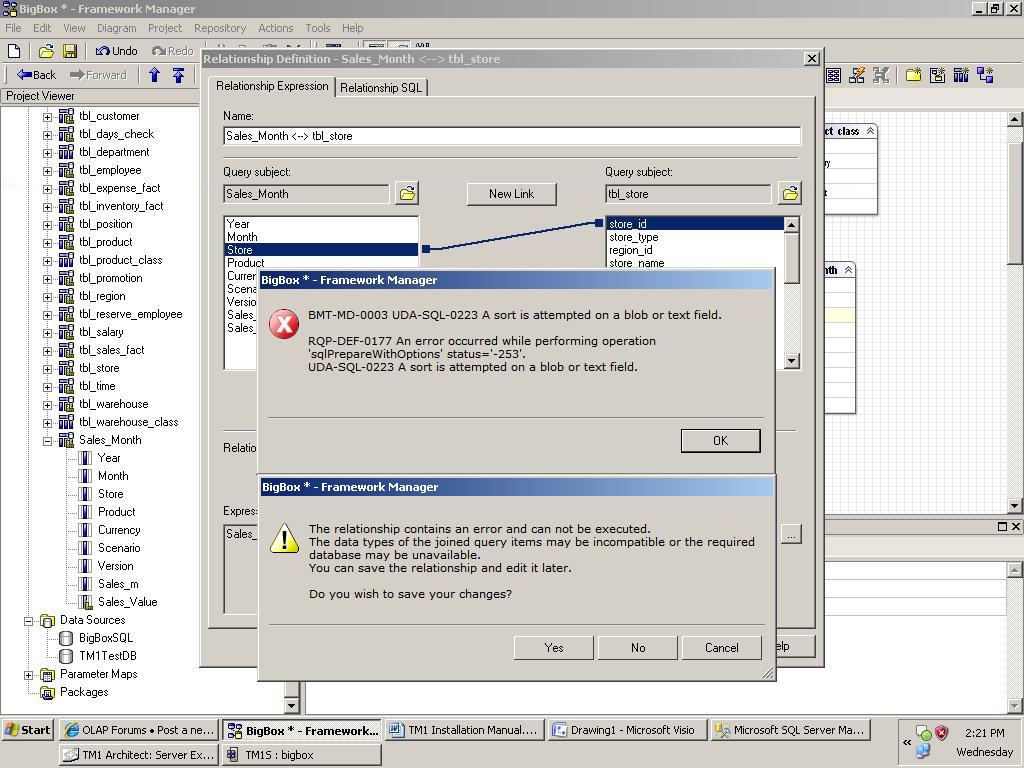The image size is (1024, 768).
Task: Open the tbl_store query subject folder icon
Action: tap(788, 193)
